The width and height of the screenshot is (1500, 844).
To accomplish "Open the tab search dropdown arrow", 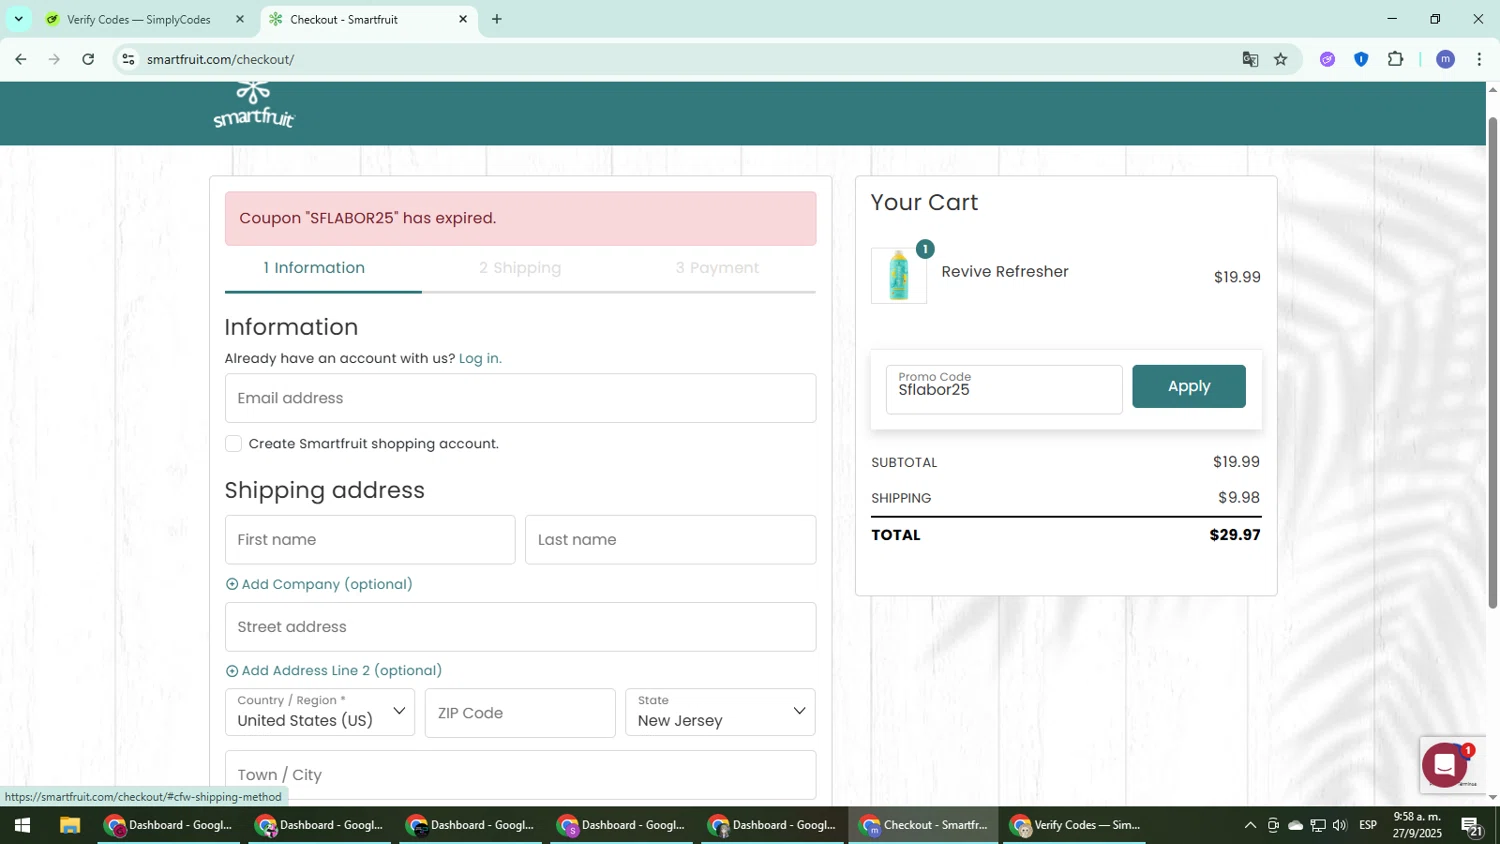I will click(18, 19).
